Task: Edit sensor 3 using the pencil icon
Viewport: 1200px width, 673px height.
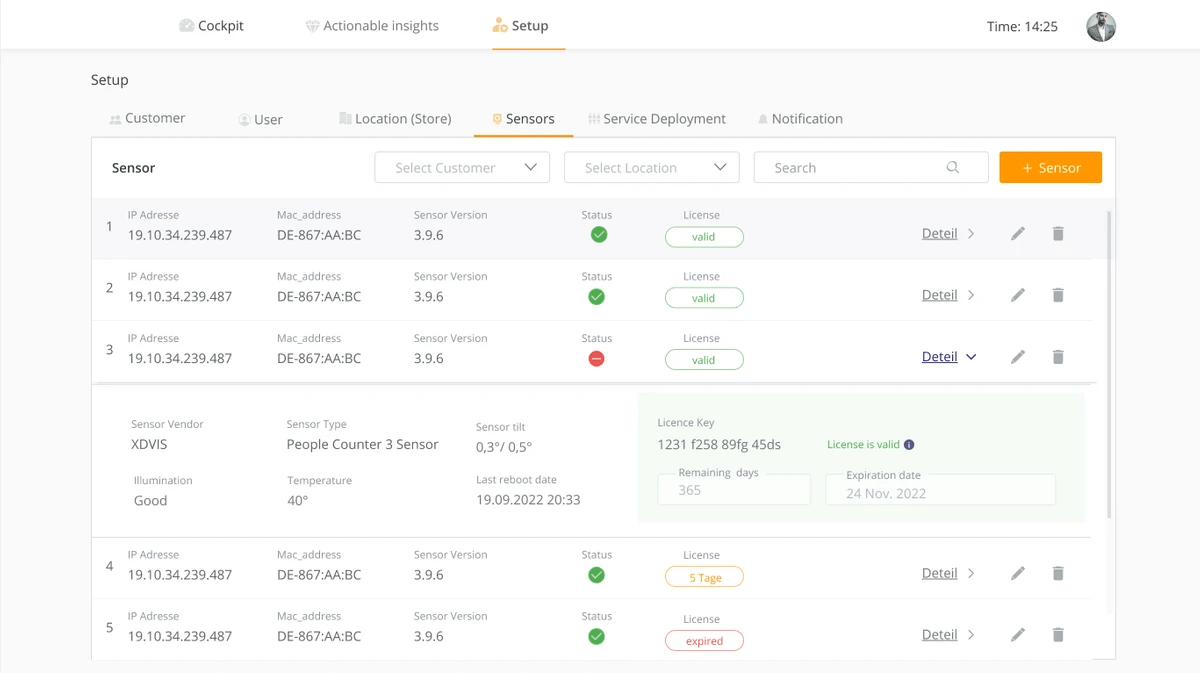Action: click(1018, 357)
